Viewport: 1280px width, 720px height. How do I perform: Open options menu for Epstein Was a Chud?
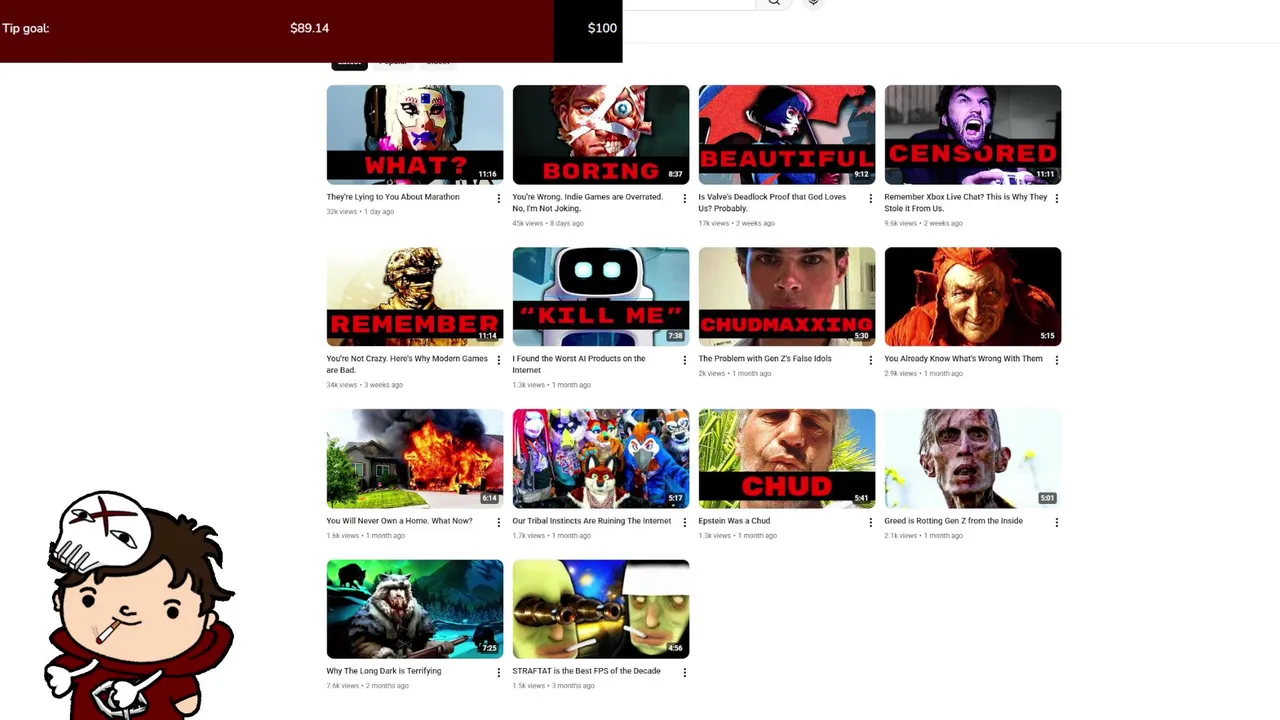tap(870, 522)
